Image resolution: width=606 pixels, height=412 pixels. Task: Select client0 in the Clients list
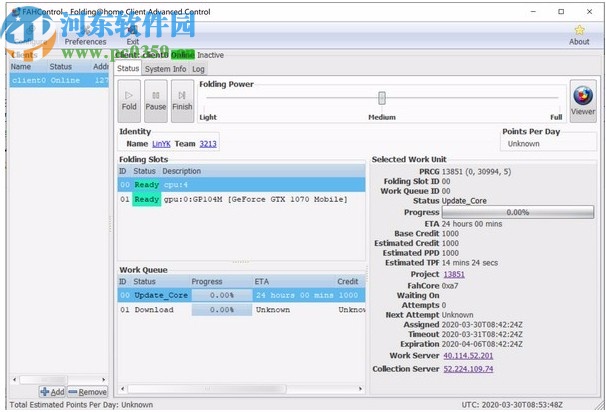click(59, 80)
